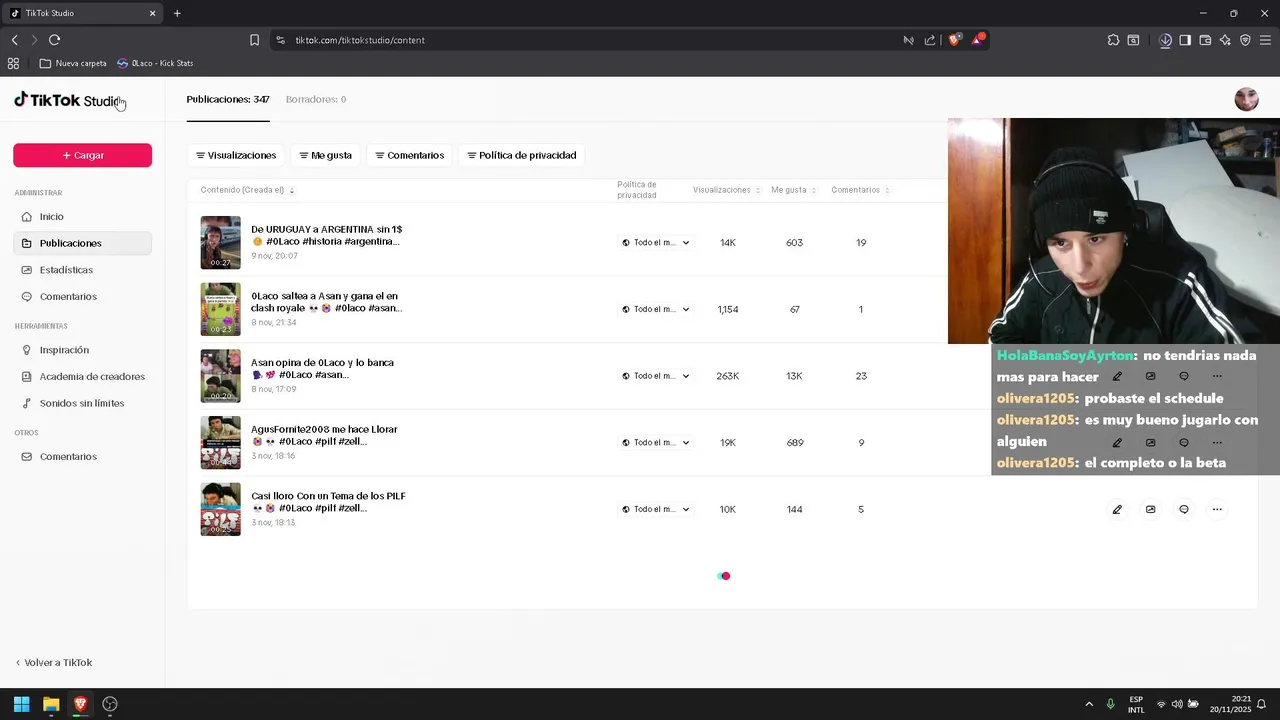Click the 603 likes value

(x=794, y=242)
